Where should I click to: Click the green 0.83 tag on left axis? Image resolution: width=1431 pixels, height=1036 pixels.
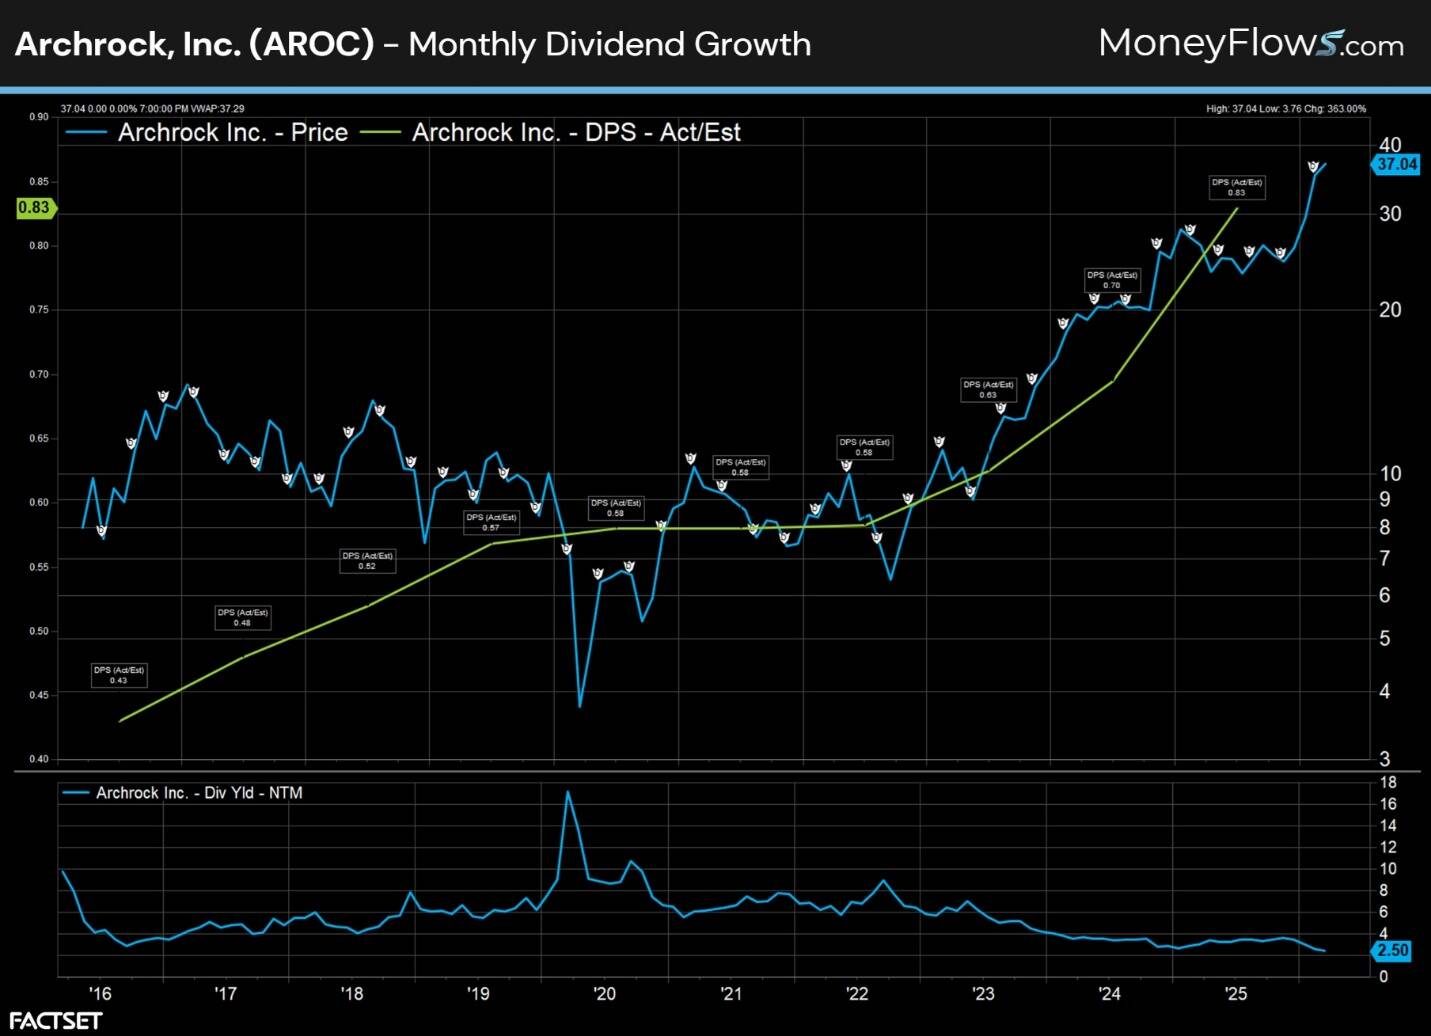click(35, 208)
